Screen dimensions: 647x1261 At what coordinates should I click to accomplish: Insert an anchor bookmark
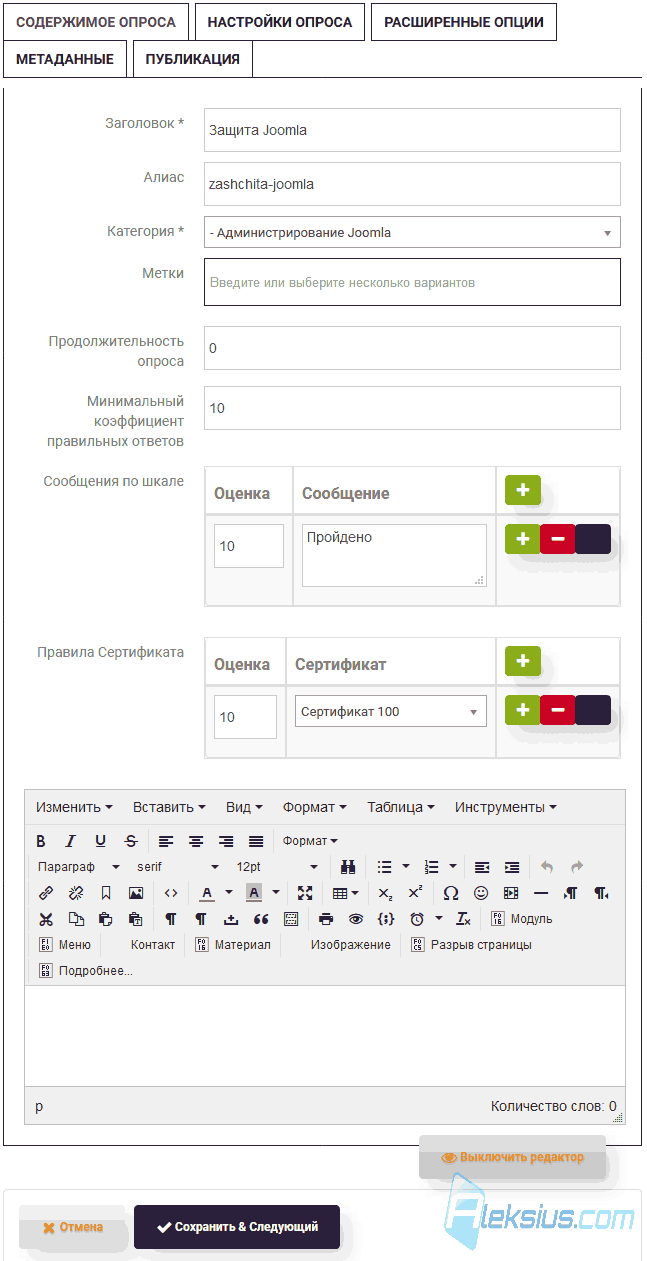pos(106,893)
